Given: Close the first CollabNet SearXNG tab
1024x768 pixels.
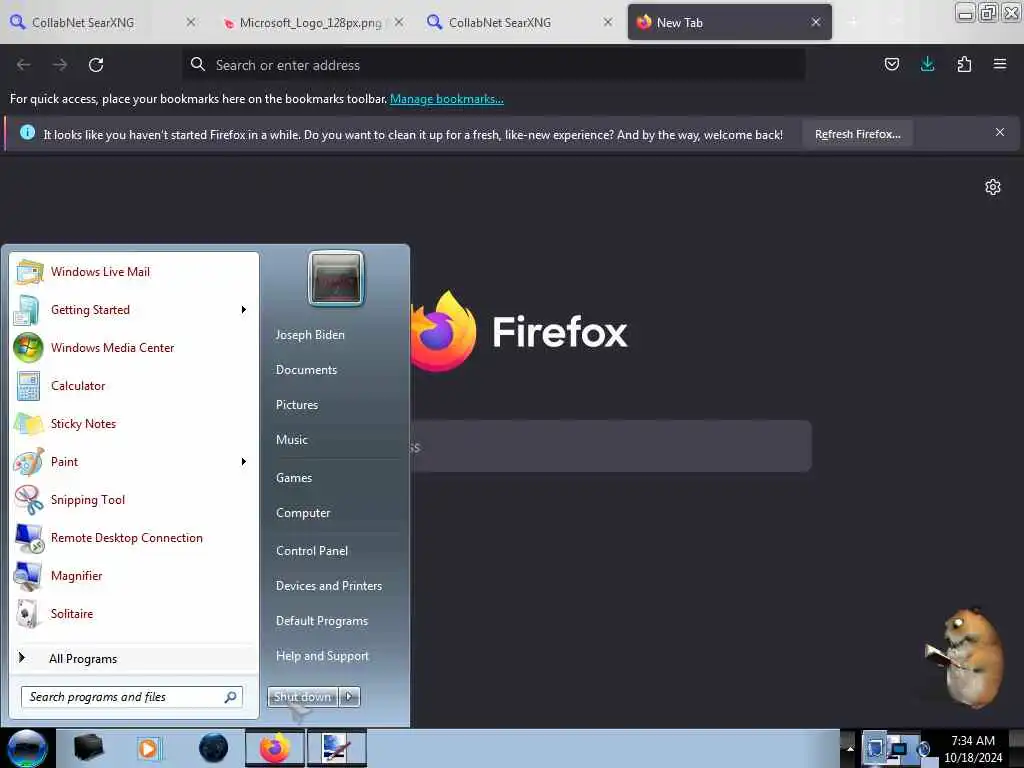Looking at the screenshot, I should click(191, 22).
